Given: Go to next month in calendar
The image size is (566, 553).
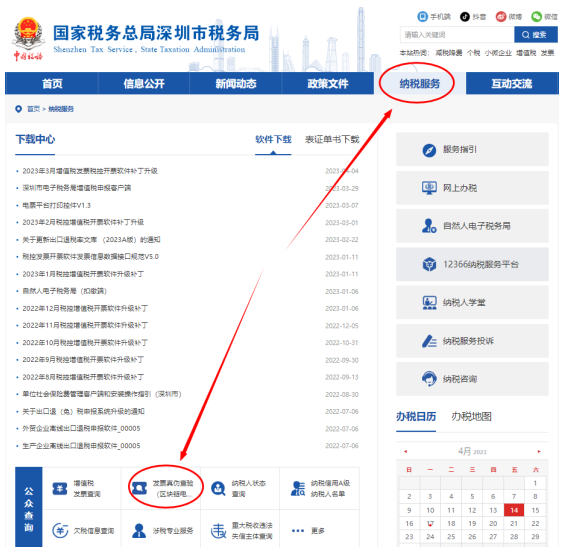Looking at the screenshot, I should pos(539,451).
